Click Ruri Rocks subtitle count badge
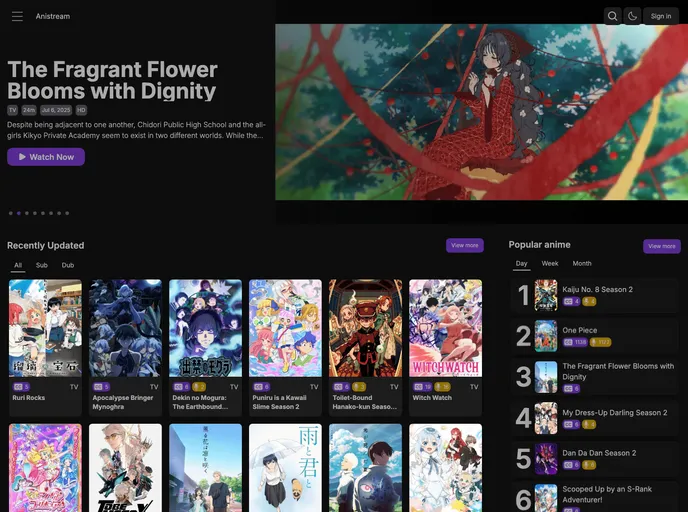The width and height of the screenshot is (688, 512). click(x=21, y=387)
